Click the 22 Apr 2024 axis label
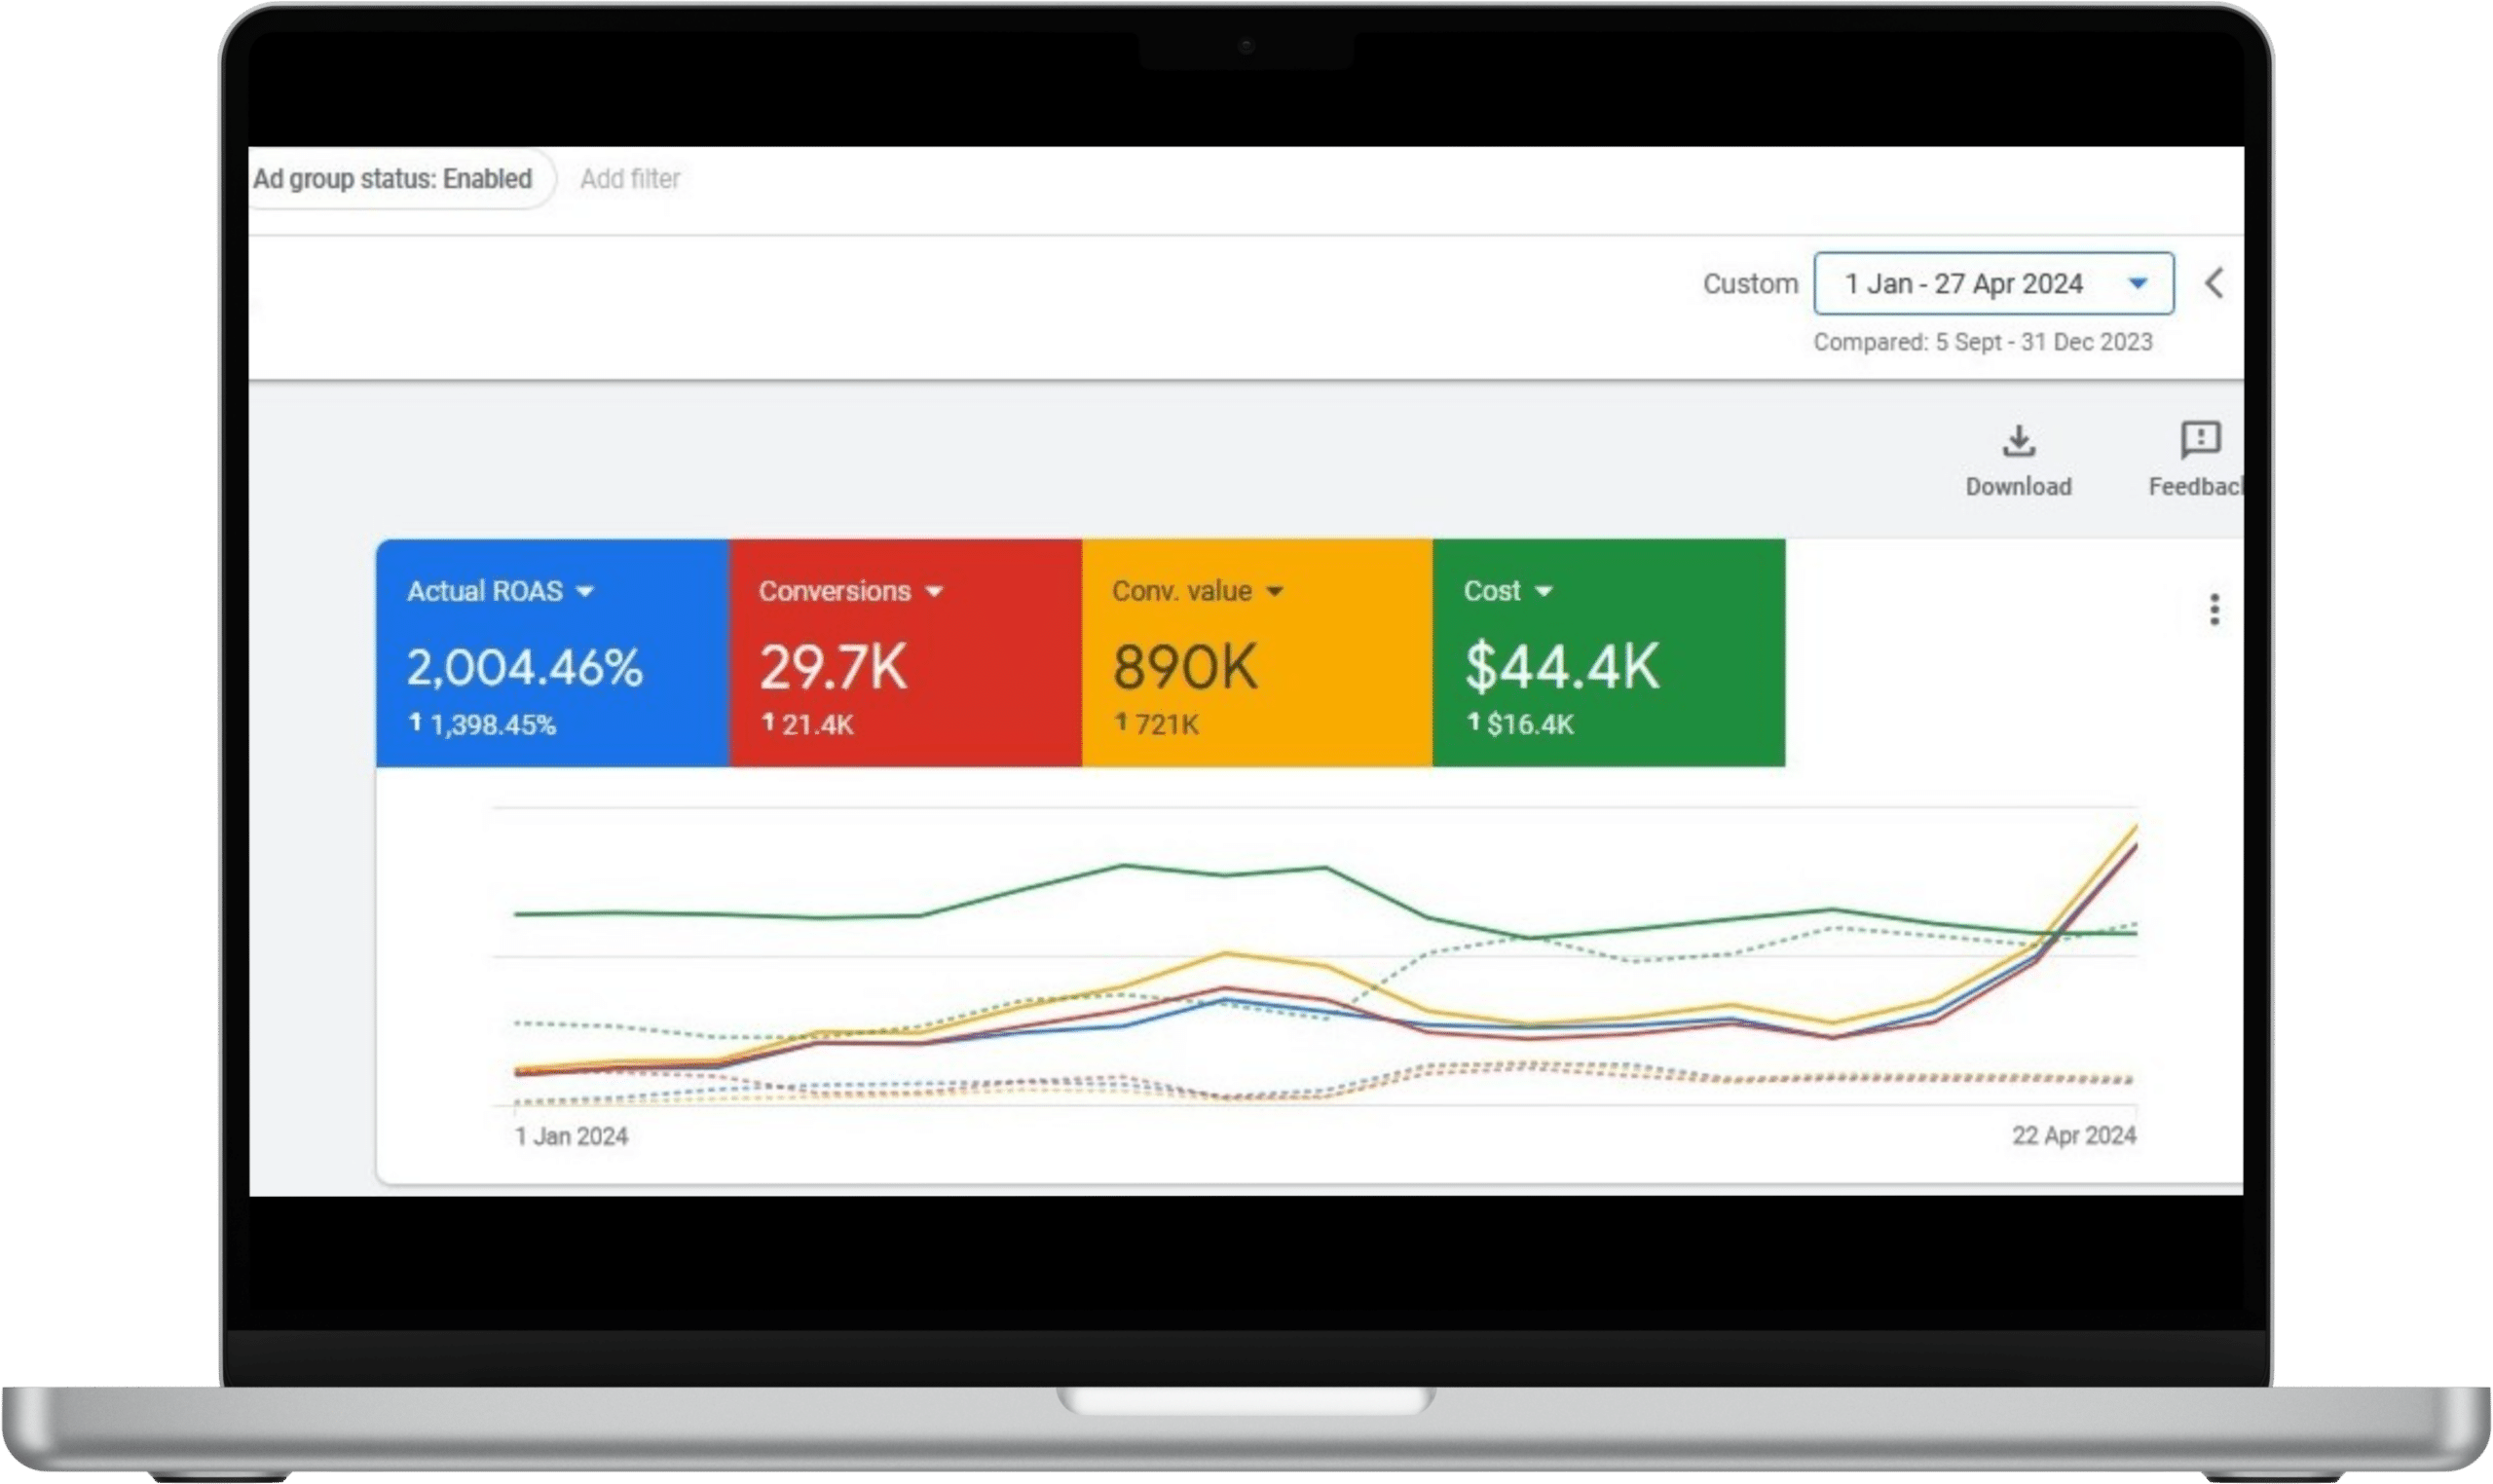Image resolution: width=2493 pixels, height=1484 pixels. tap(2073, 1135)
